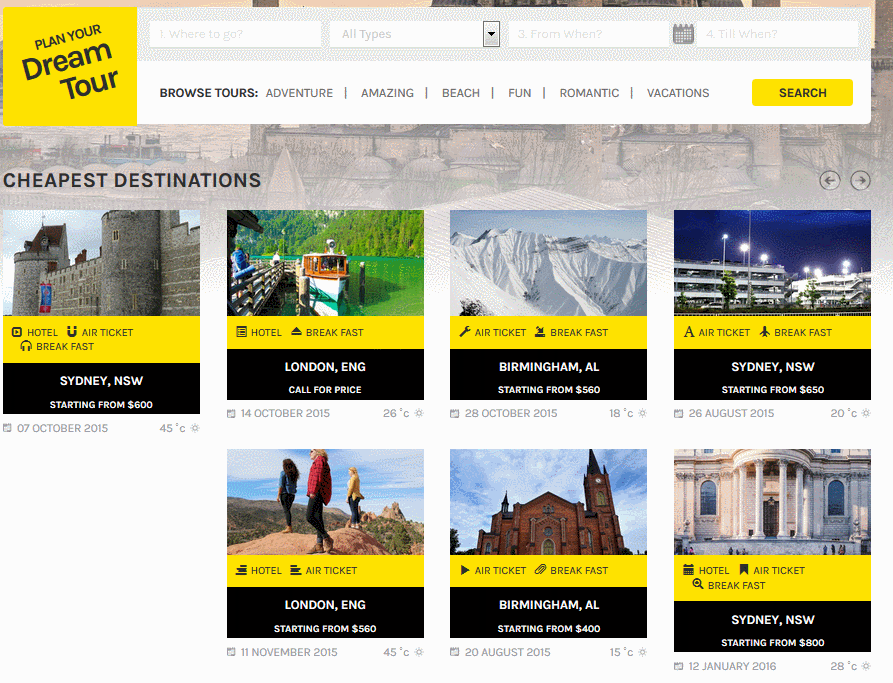
Task: Click the 28 °c temperature text
Action: pyautogui.click(x=843, y=666)
